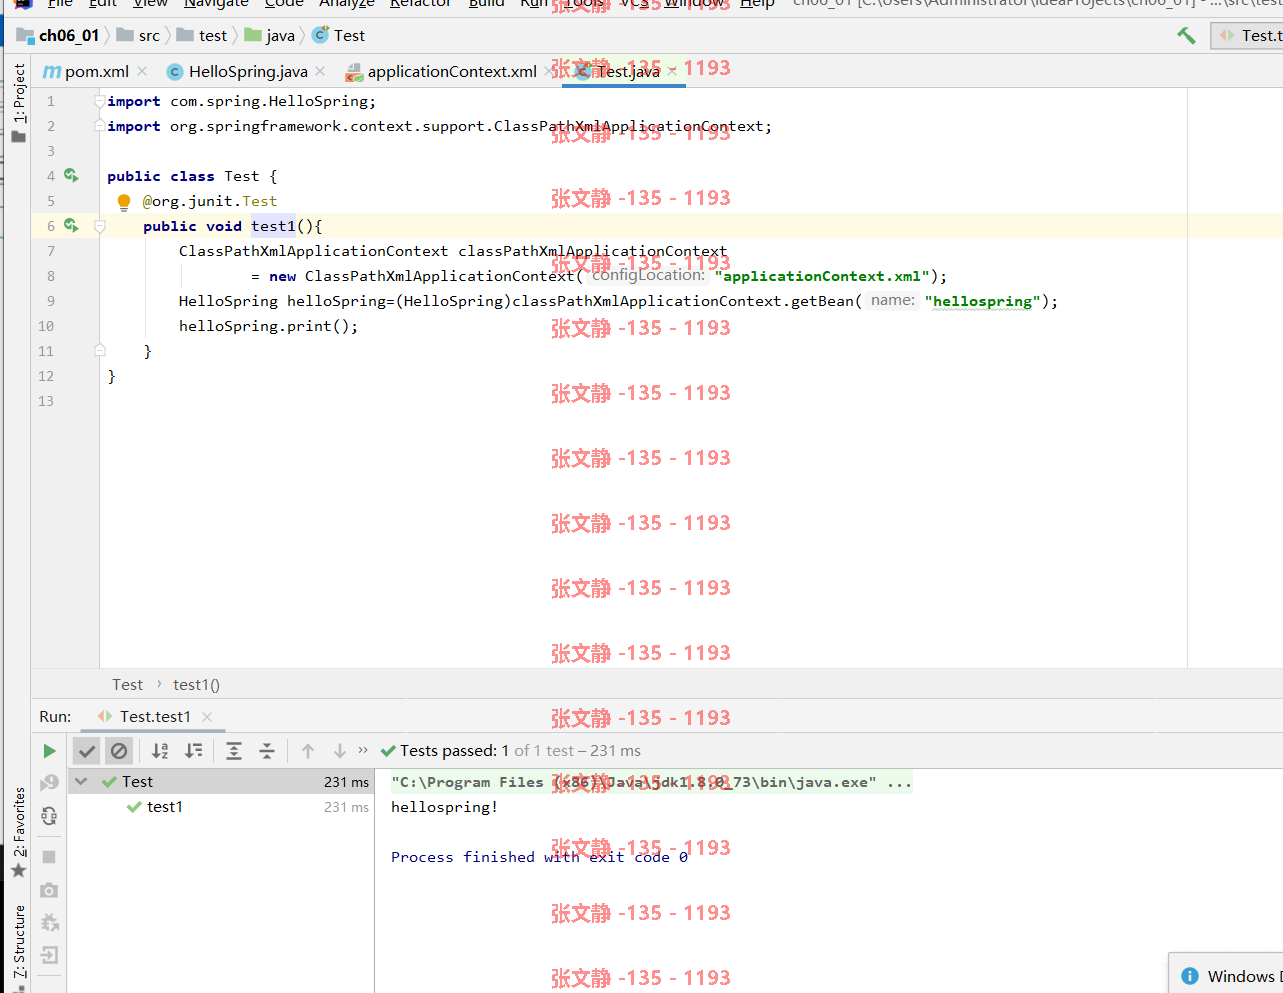This screenshot has width=1283, height=993.
Task: Open the Help menu
Action: (x=757, y=4)
